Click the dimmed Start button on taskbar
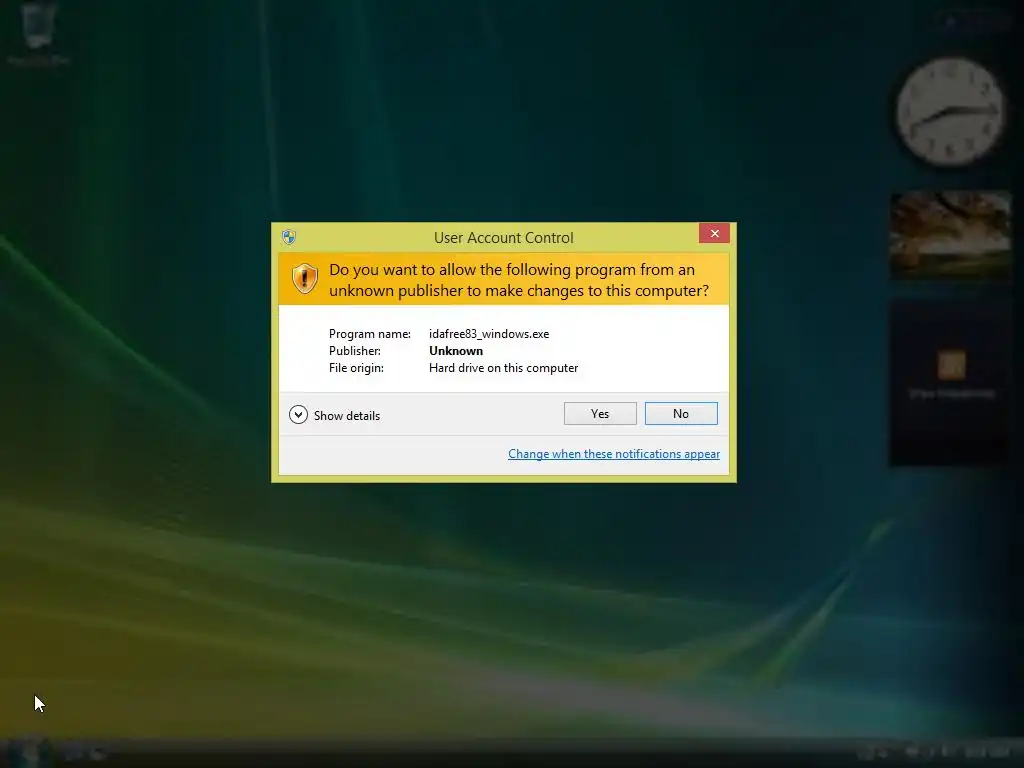 (x=26, y=751)
